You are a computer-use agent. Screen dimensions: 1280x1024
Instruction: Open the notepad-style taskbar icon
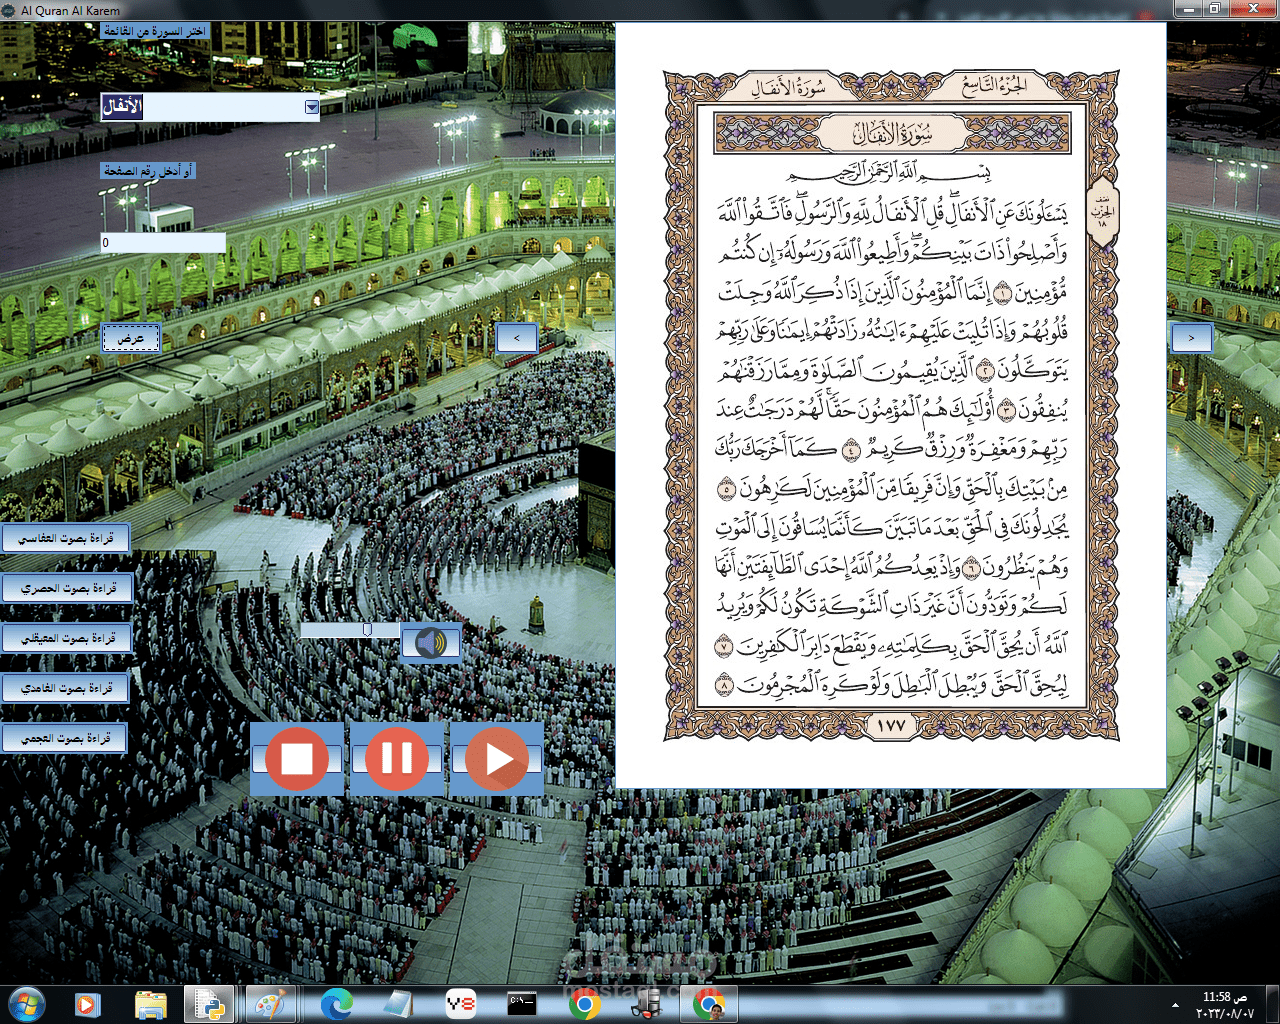pos(398,1004)
